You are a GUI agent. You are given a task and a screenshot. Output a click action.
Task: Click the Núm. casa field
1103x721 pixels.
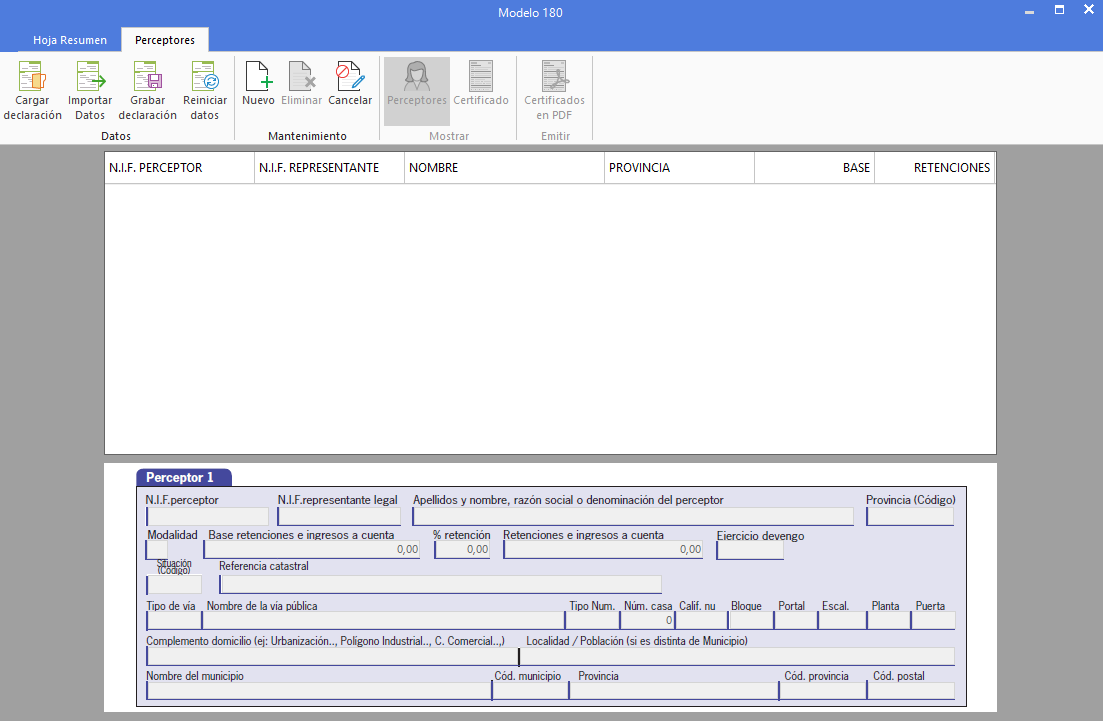[x=646, y=620]
